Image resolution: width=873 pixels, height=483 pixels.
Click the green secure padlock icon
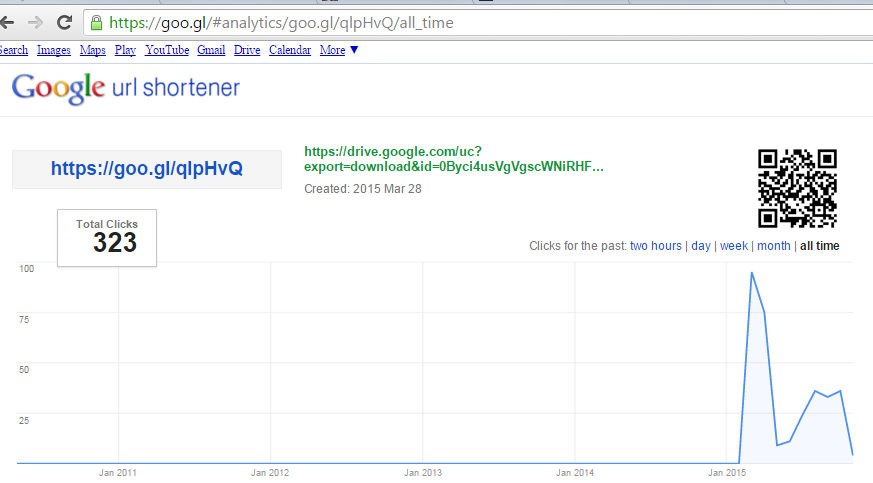click(96, 23)
